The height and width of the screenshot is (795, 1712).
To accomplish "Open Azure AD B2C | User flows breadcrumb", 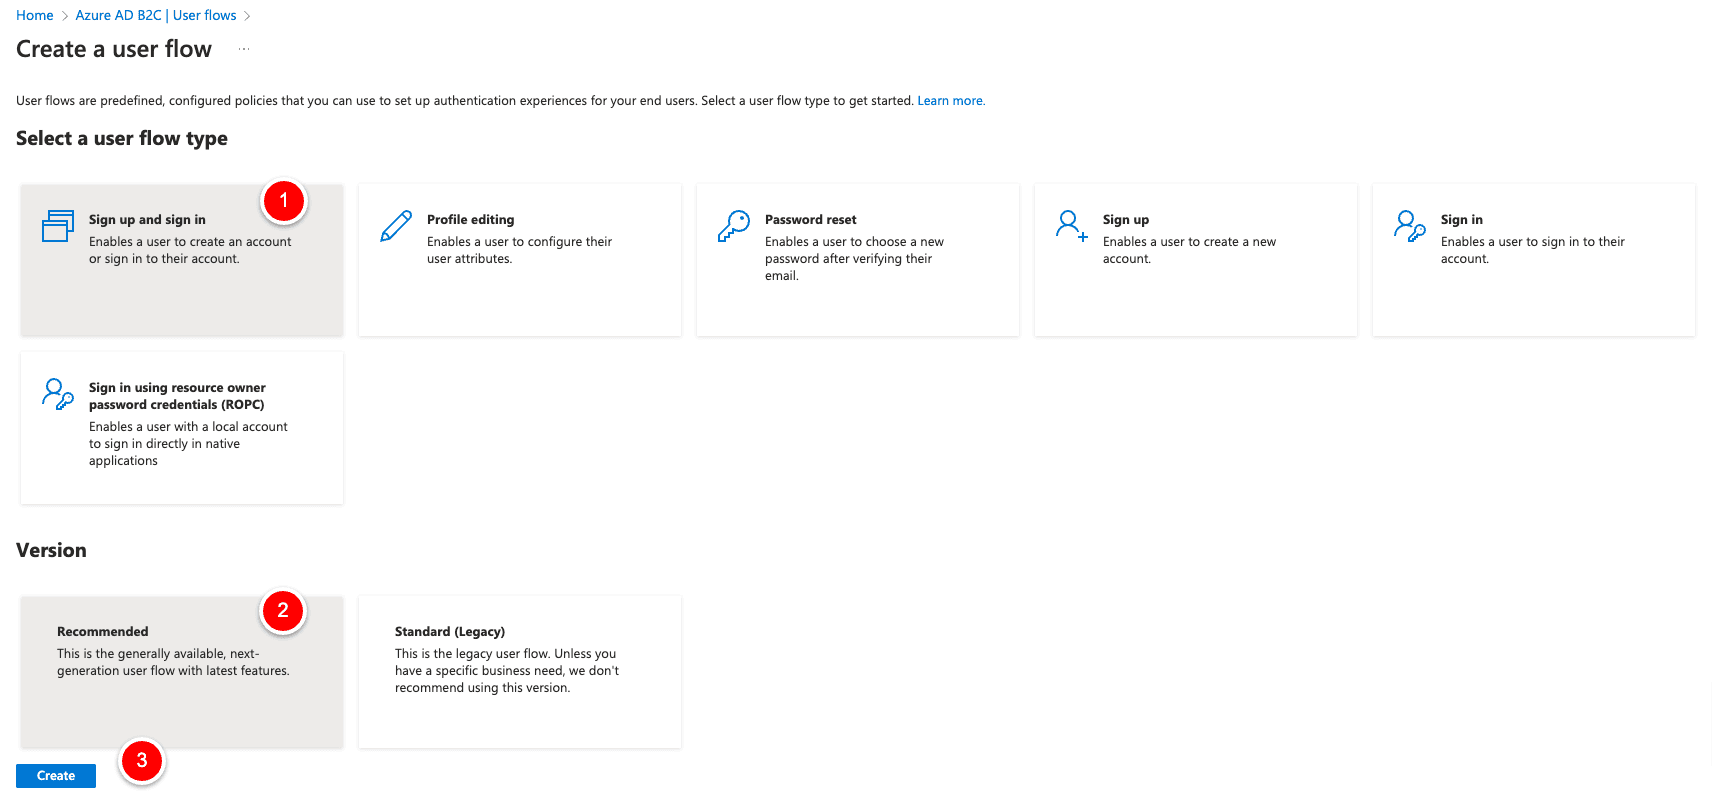I will click(x=155, y=15).
